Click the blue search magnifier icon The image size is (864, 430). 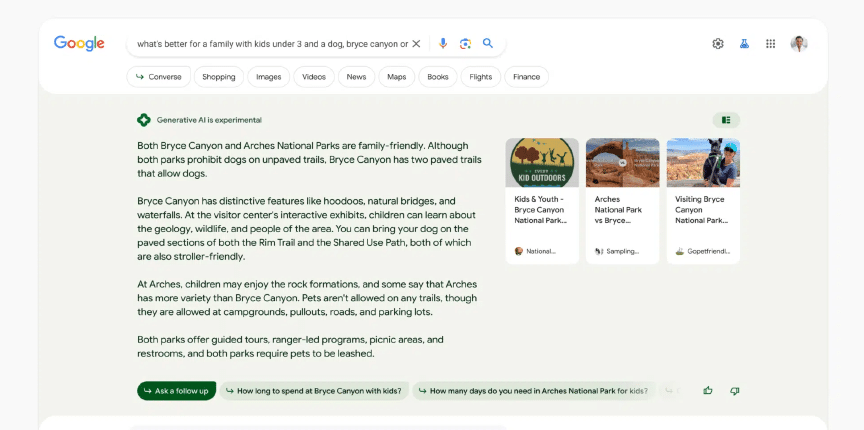(x=488, y=43)
